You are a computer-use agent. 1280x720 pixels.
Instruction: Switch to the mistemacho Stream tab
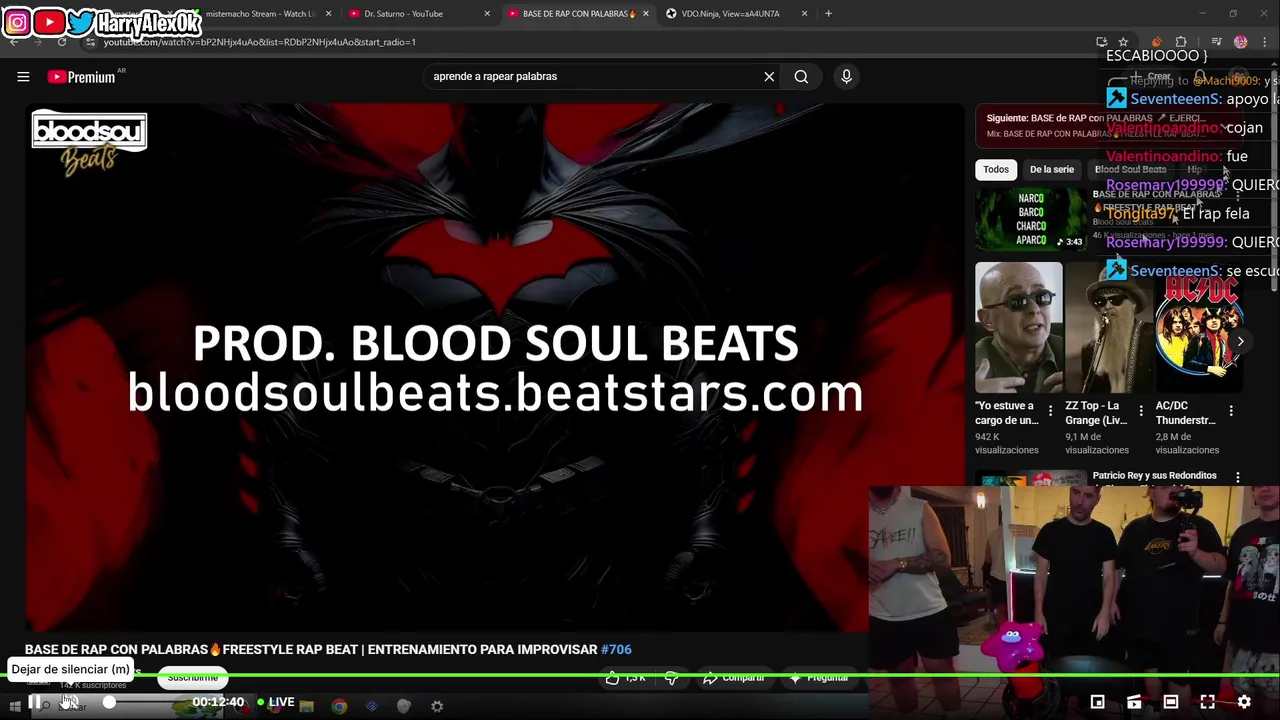[262, 14]
